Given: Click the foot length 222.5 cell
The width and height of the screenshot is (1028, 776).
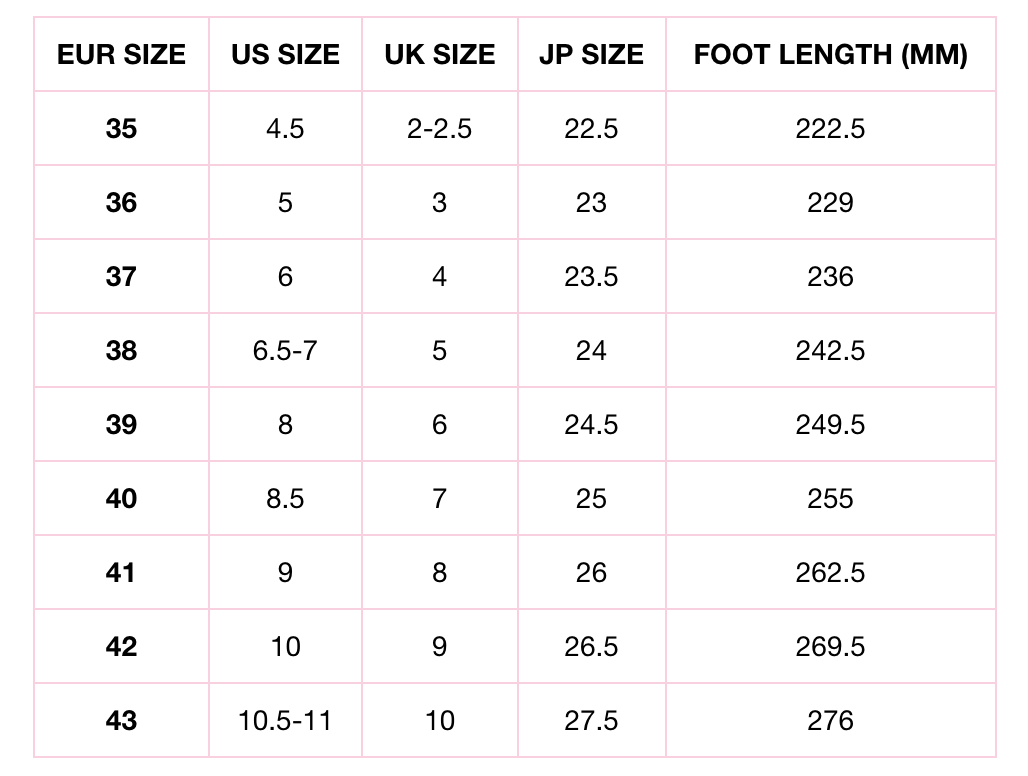Looking at the screenshot, I should (x=830, y=128).
